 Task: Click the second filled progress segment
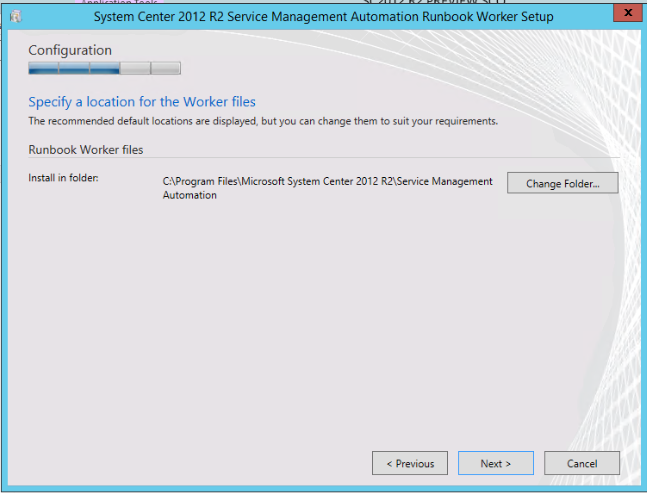pos(74,69)
